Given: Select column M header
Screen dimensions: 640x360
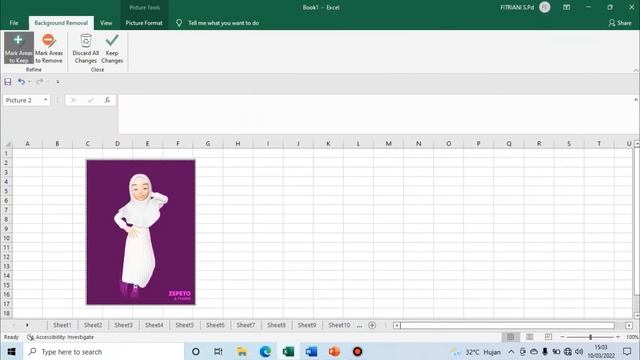Looking at the screenshot, I should point(389,144).
